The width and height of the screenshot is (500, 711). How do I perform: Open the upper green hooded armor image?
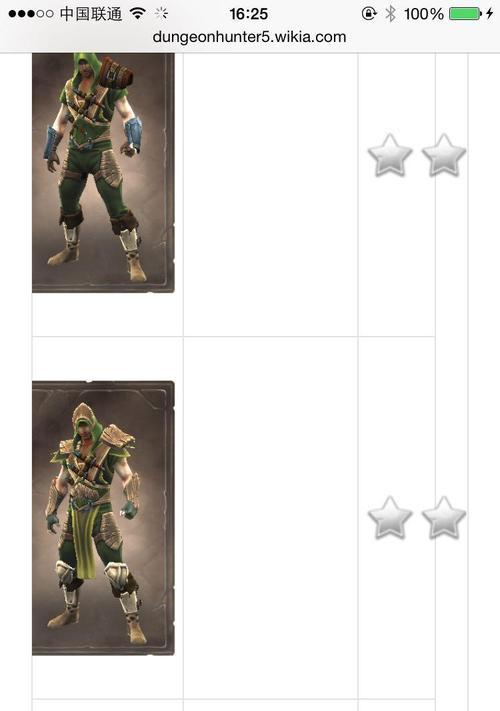click(103, 173)
